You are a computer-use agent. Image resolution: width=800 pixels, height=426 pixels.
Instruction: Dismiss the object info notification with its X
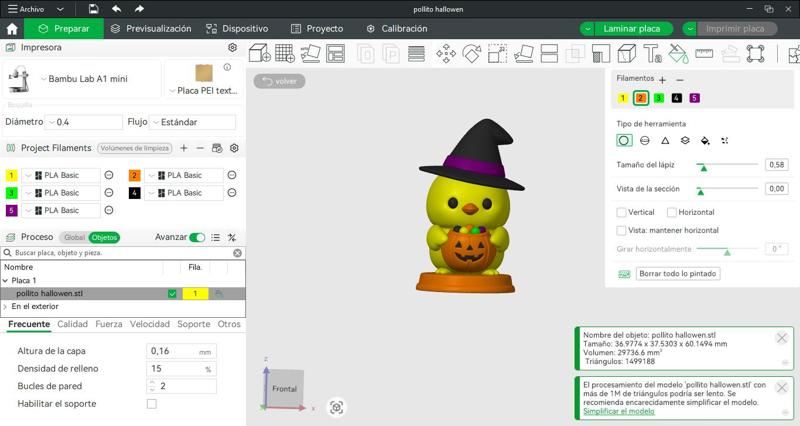click(x=782, y=338)
